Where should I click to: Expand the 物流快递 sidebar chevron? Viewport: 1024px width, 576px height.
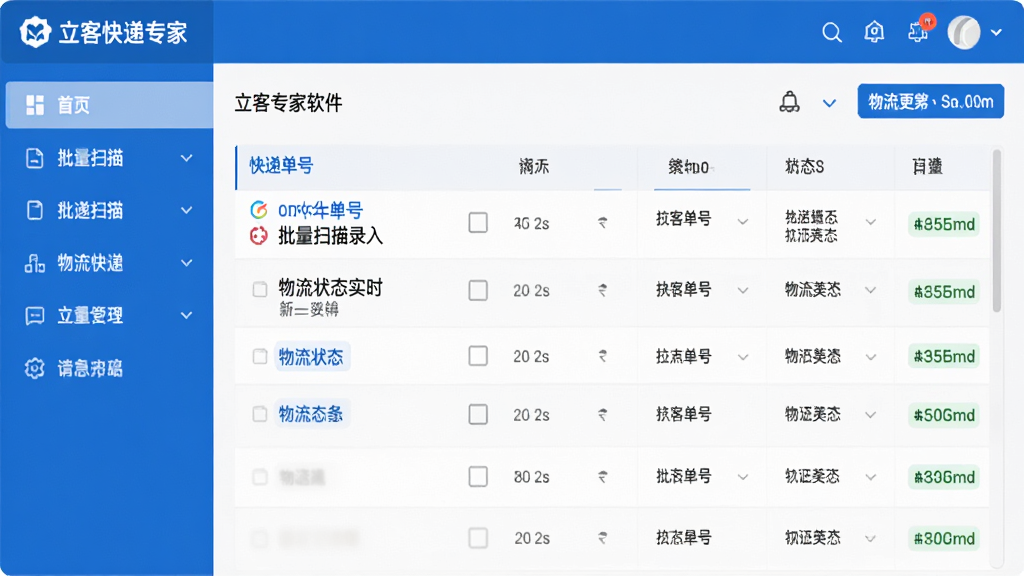click(187, 263)
